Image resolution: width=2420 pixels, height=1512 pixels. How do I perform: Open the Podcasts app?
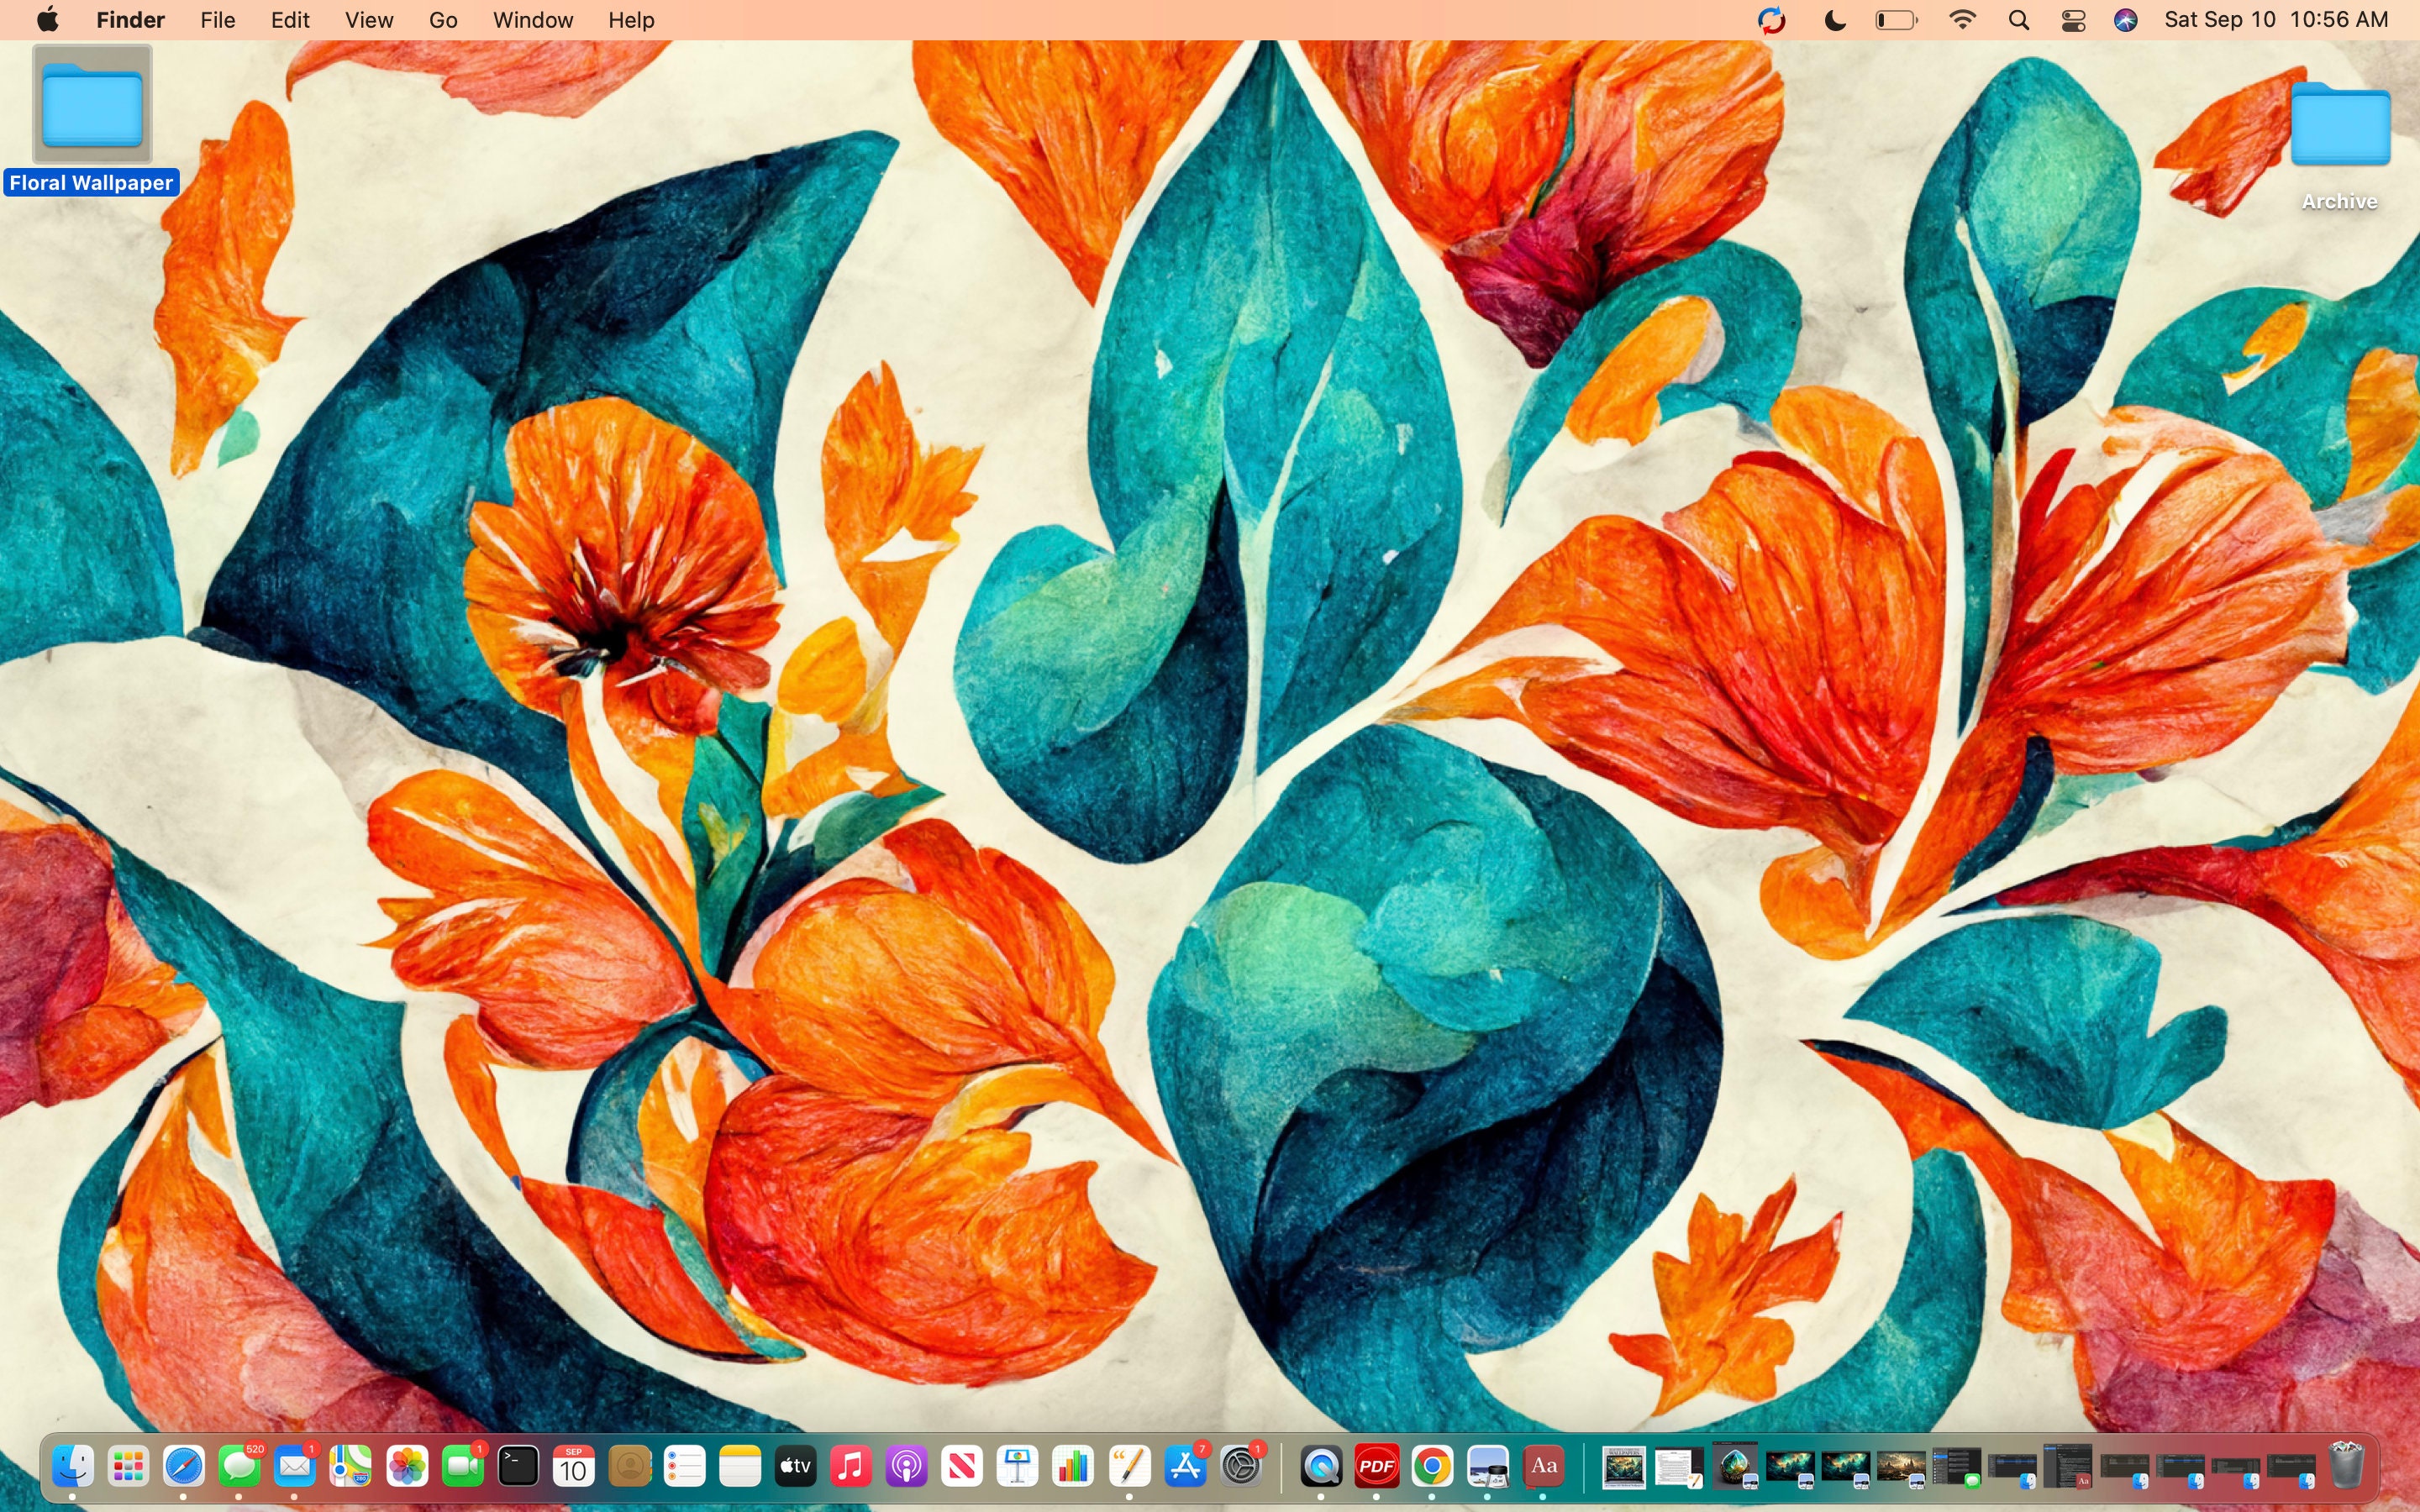(x=906, y=1465)
